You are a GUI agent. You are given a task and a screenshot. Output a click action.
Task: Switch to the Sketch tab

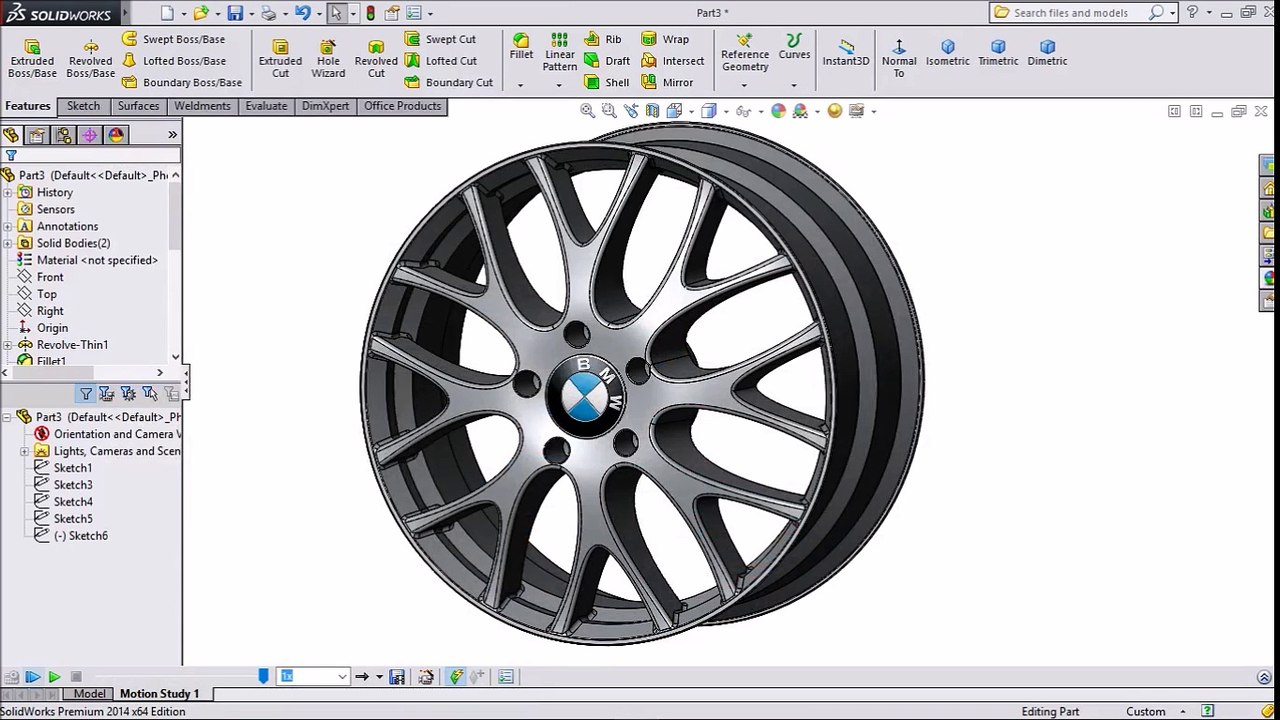tap(83, 106)
